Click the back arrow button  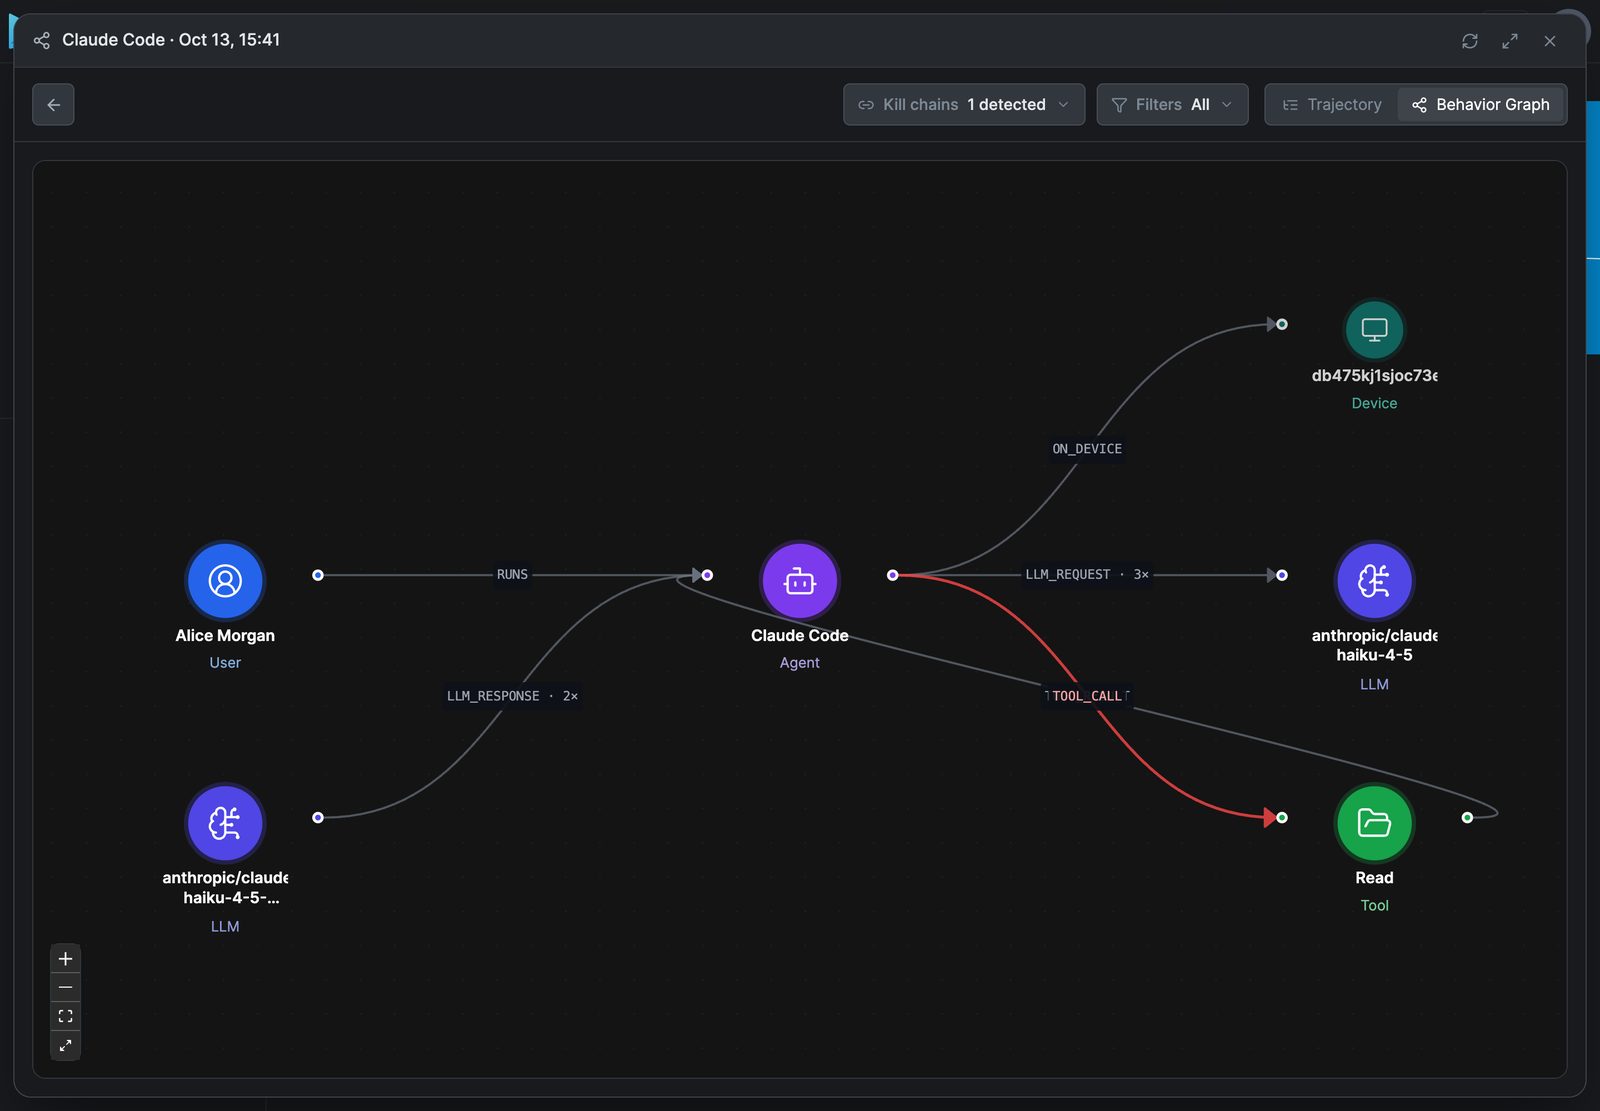53,105
